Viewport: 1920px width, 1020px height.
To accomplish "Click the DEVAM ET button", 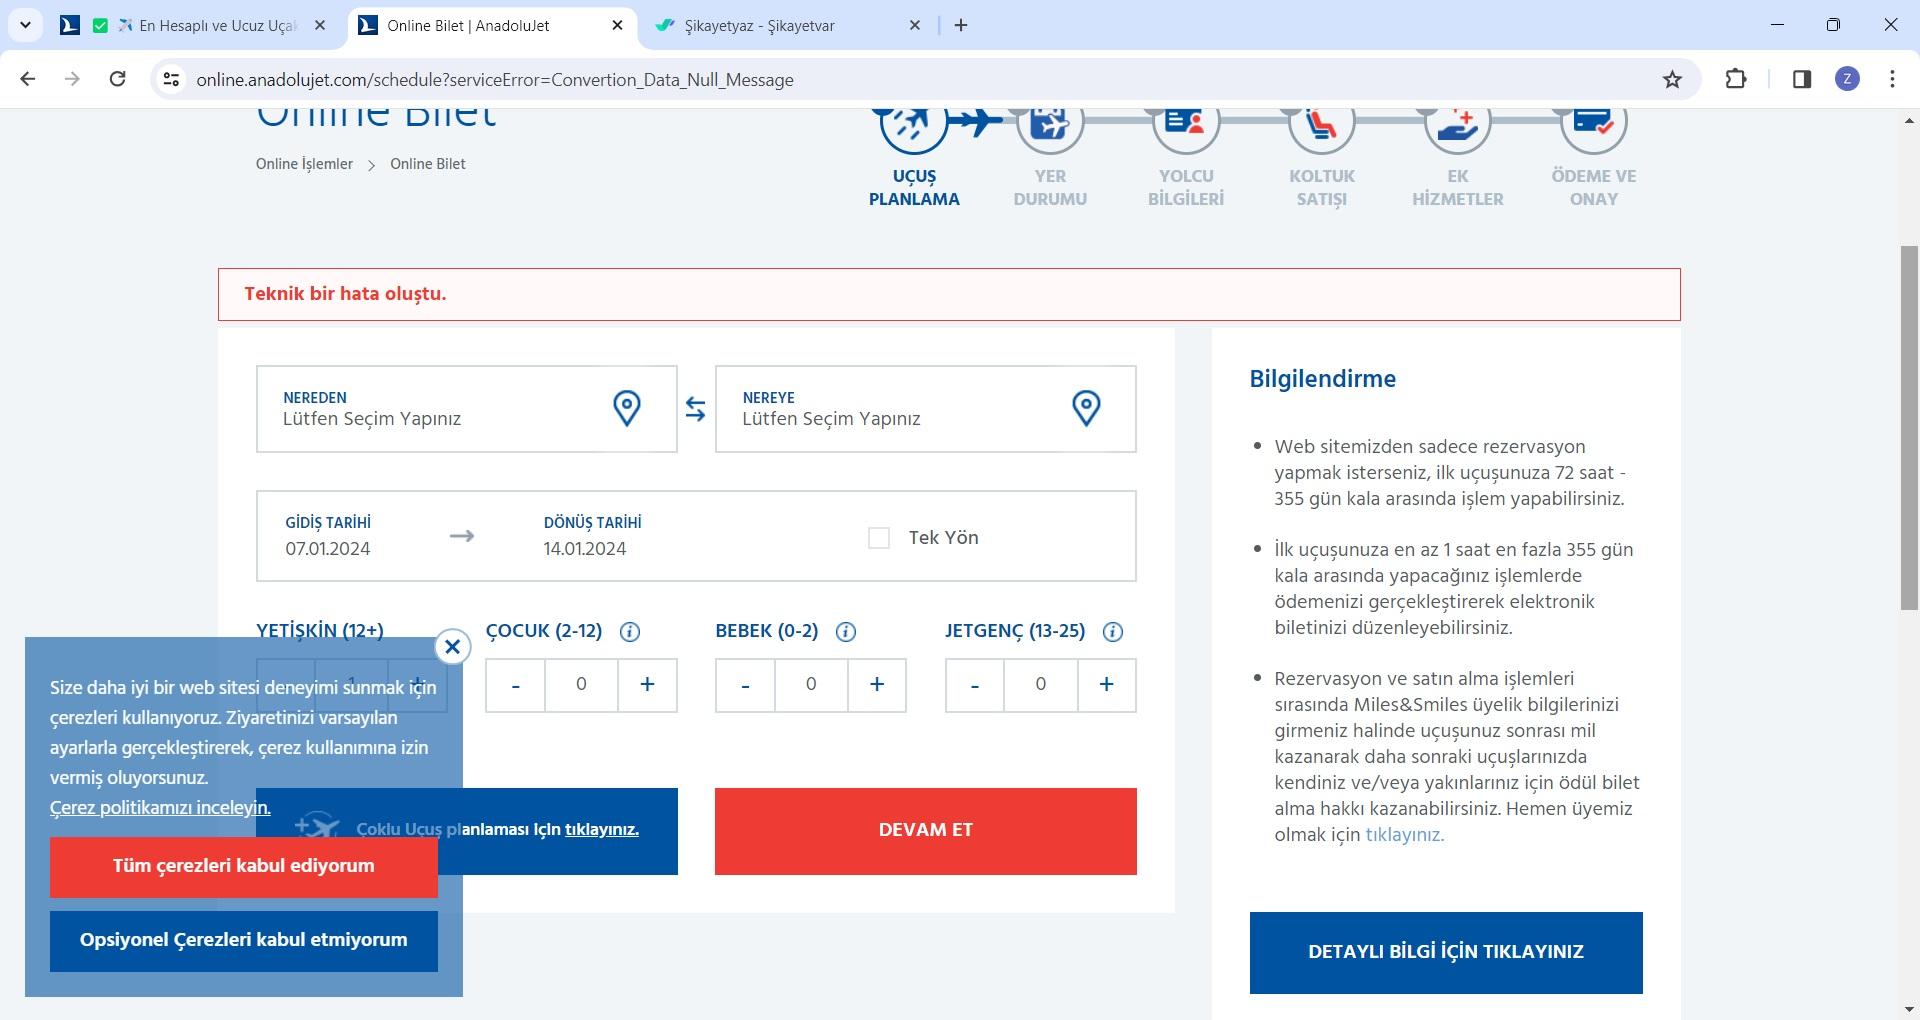I will [x=924, y=830].
